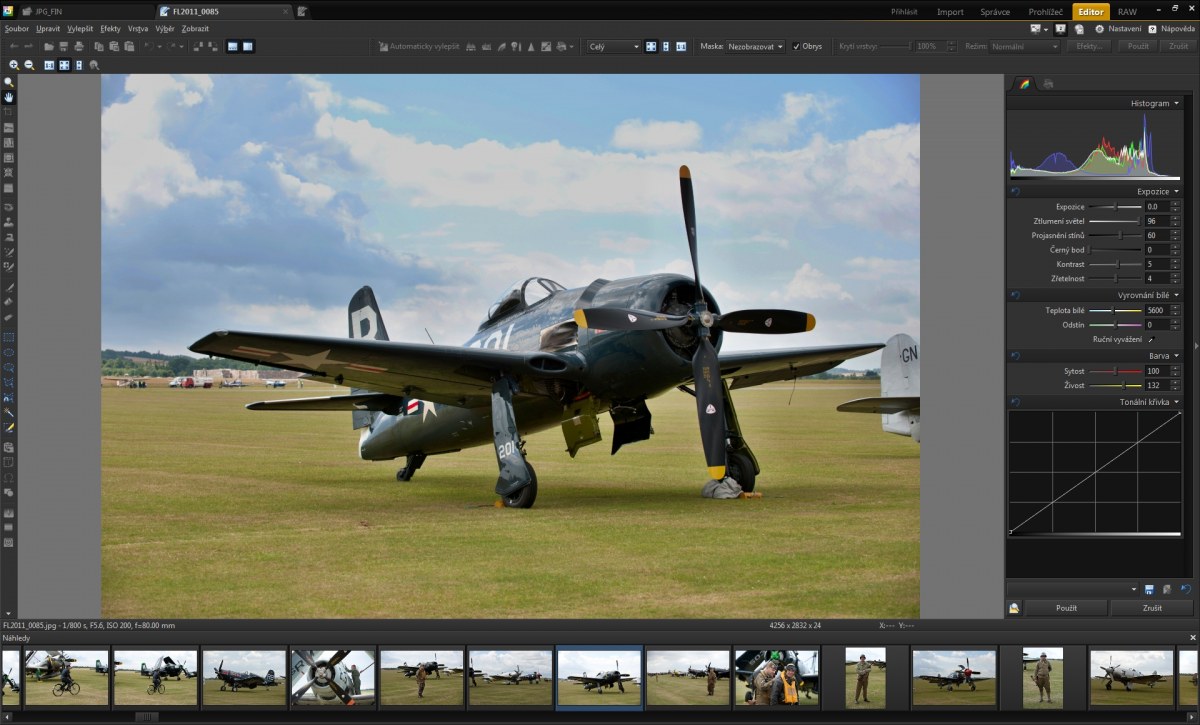Open the Efekty menu

(x=110, y=29)
